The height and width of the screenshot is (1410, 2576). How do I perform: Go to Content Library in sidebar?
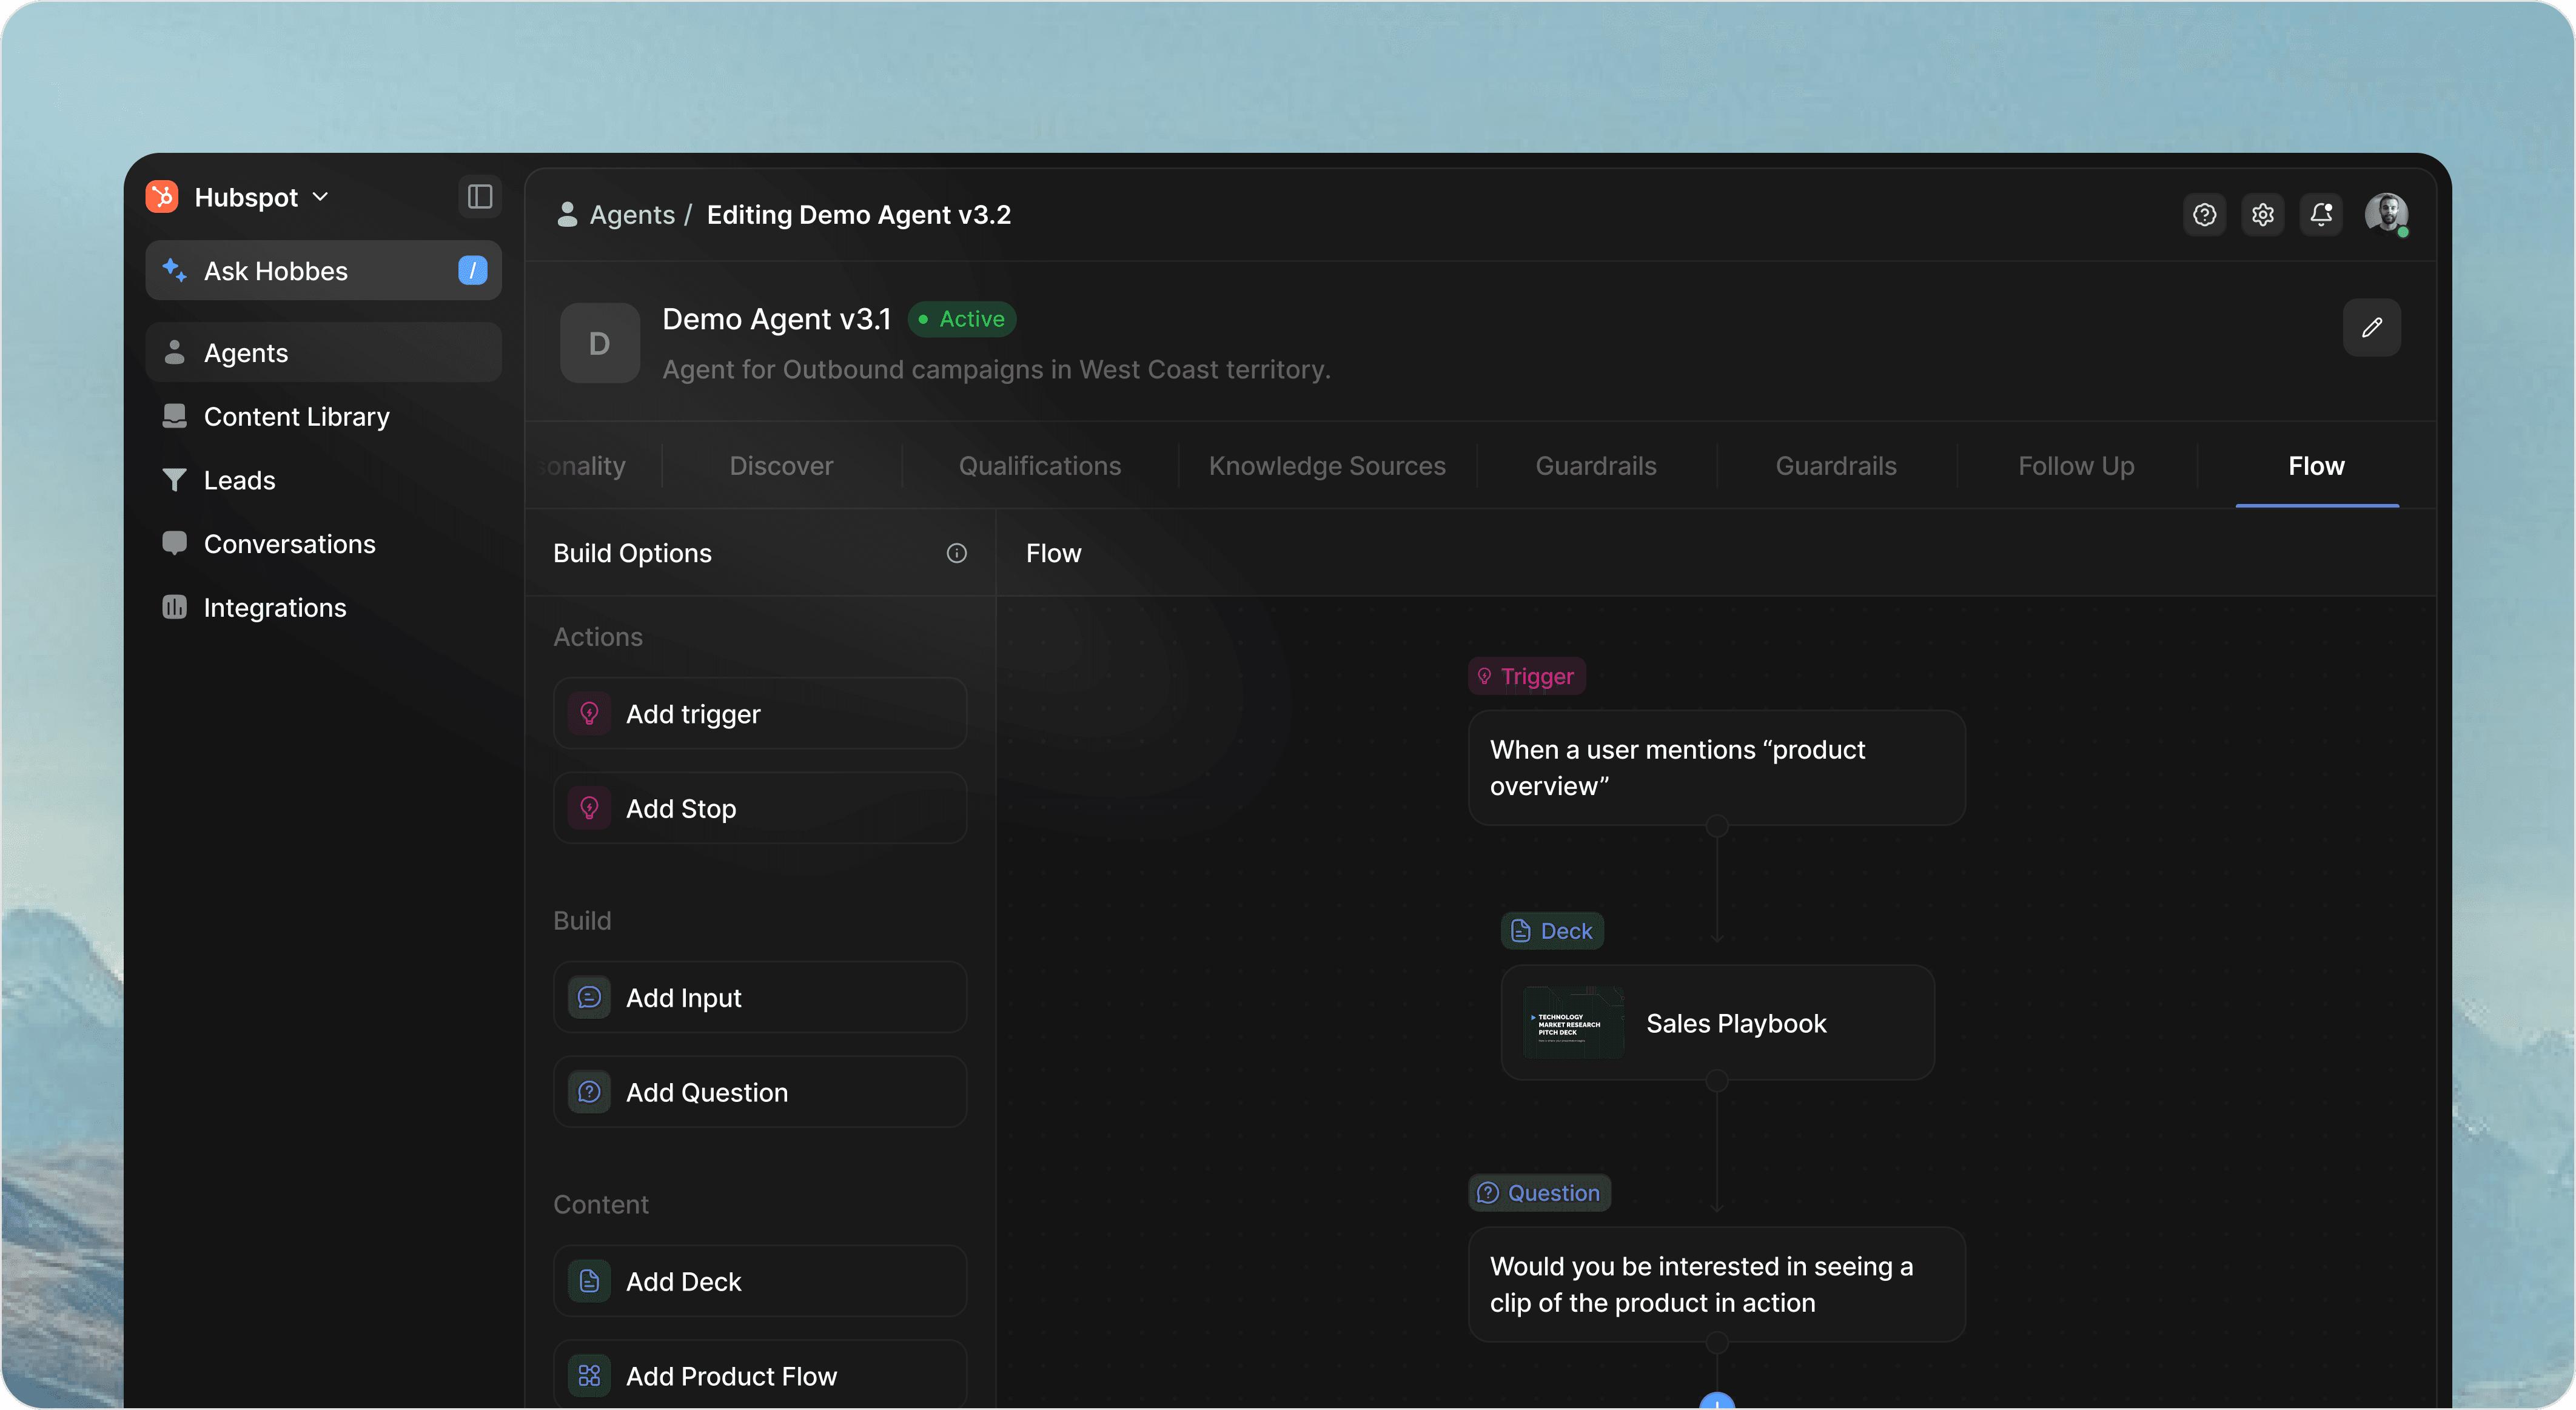click(x=296, y=417)
